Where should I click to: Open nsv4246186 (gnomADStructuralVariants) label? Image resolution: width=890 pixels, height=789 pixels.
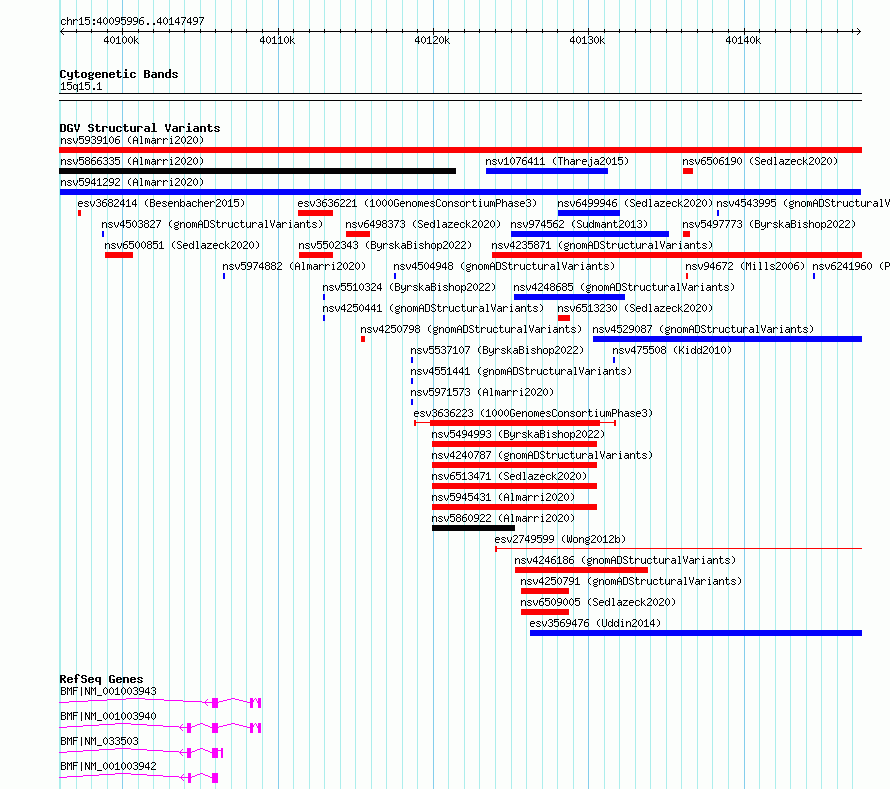[625, 560]
